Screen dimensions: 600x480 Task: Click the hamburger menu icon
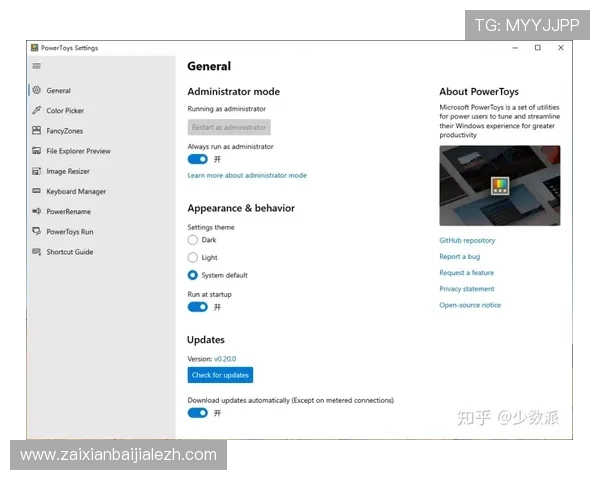coord(37,67)
